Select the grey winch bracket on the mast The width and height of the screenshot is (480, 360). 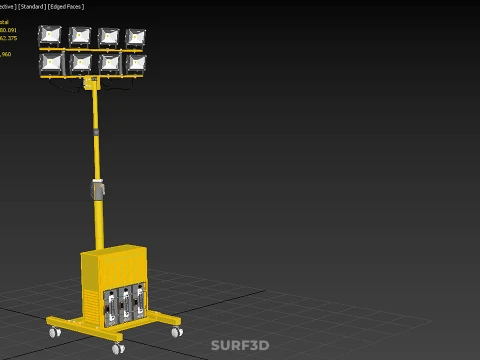click(x=98, y=189)
